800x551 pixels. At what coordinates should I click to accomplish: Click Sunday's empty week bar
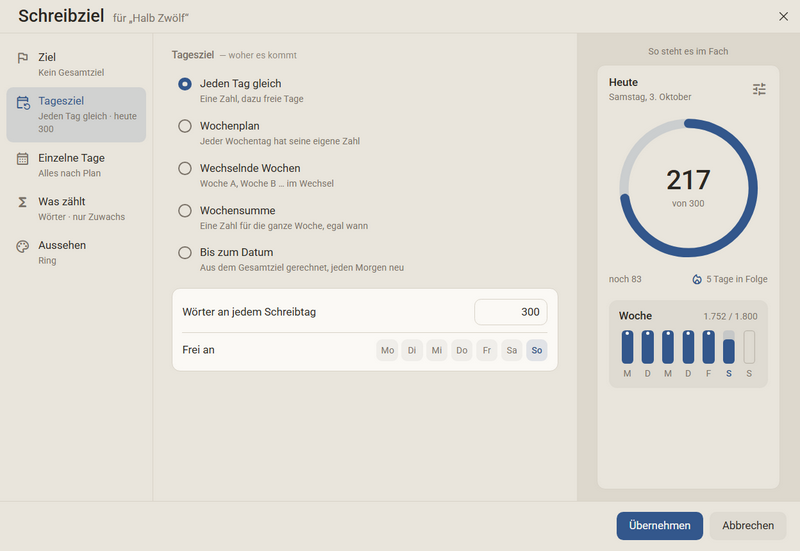[749, 347]
